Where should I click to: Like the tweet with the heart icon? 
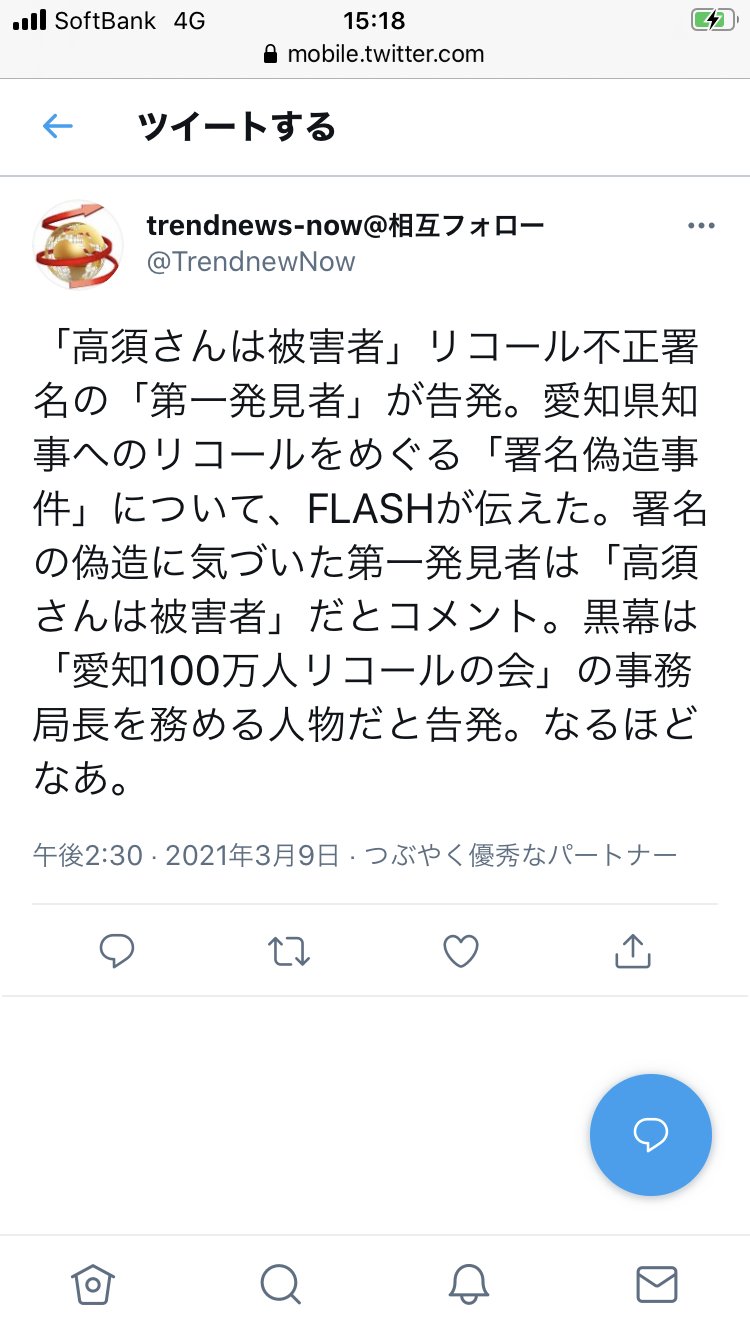click(x=461, y=951)
